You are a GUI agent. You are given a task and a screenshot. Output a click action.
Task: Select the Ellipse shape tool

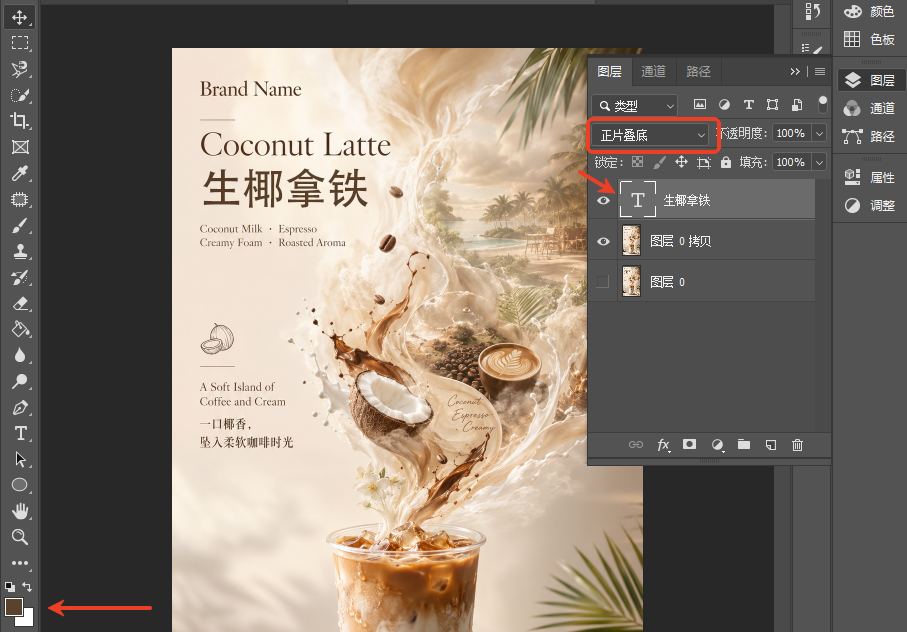point(20,485)
